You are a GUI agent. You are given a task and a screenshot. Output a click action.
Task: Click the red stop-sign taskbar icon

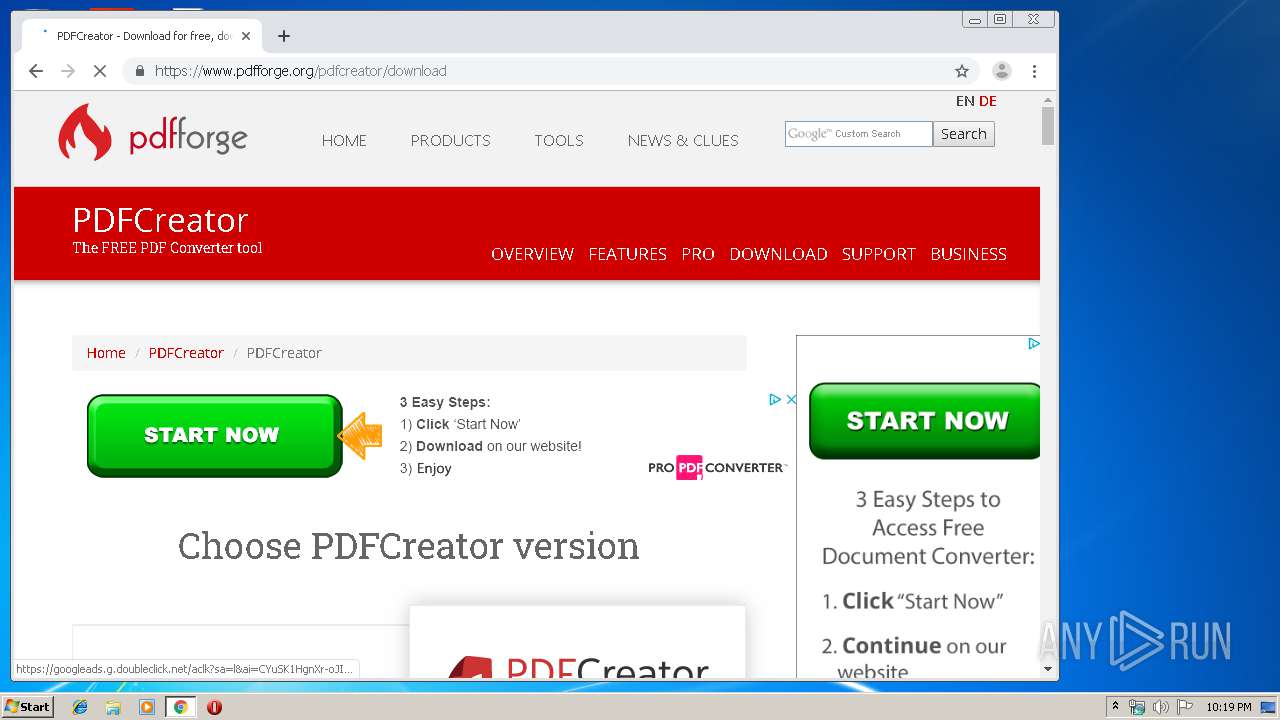click(x=214, y=707)
